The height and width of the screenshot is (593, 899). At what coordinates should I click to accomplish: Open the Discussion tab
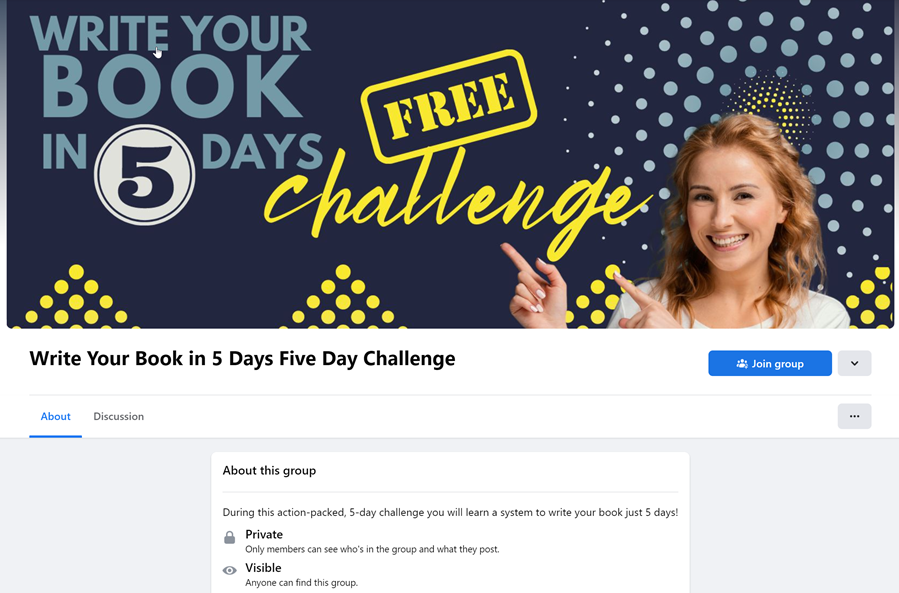click(x=119, y=416)
